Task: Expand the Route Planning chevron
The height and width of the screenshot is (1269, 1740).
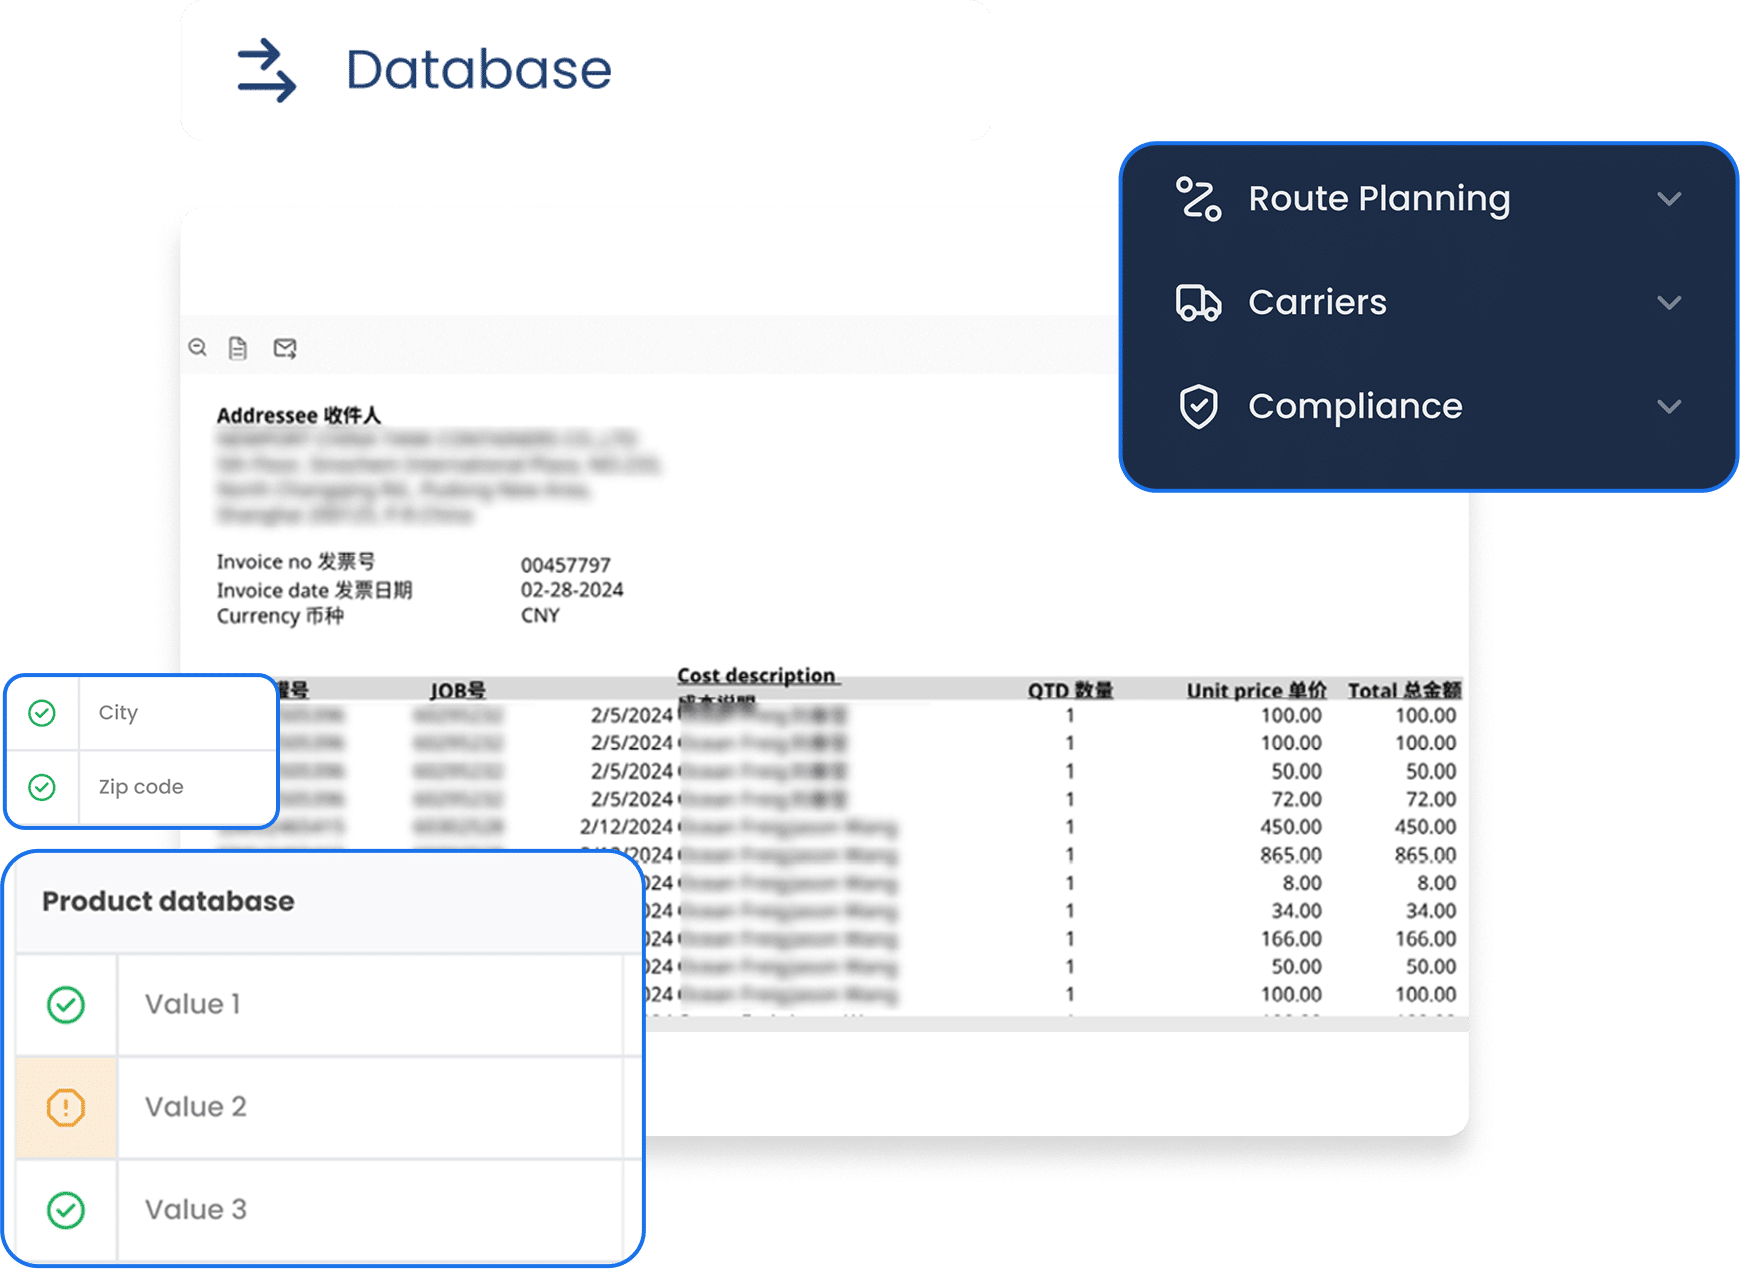Action: click(x=1668, y=199)
